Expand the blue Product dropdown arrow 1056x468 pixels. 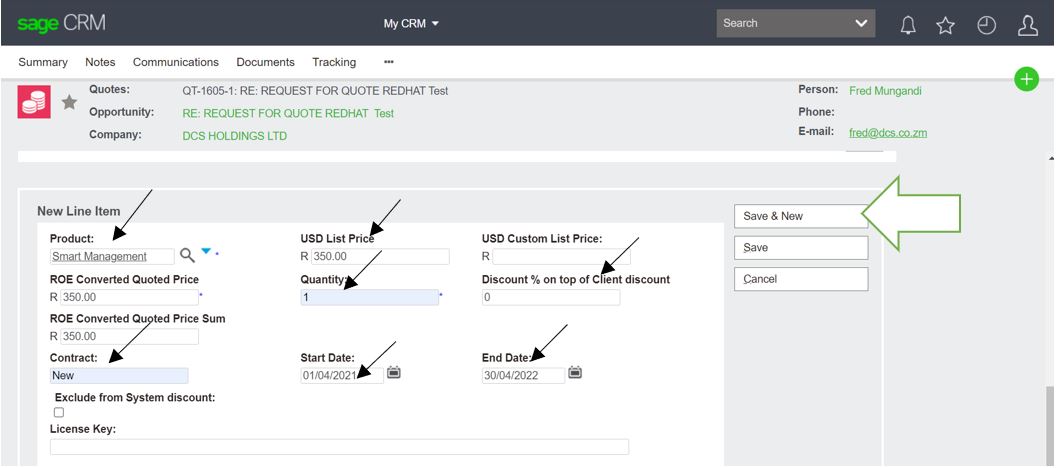pos(206,252)
